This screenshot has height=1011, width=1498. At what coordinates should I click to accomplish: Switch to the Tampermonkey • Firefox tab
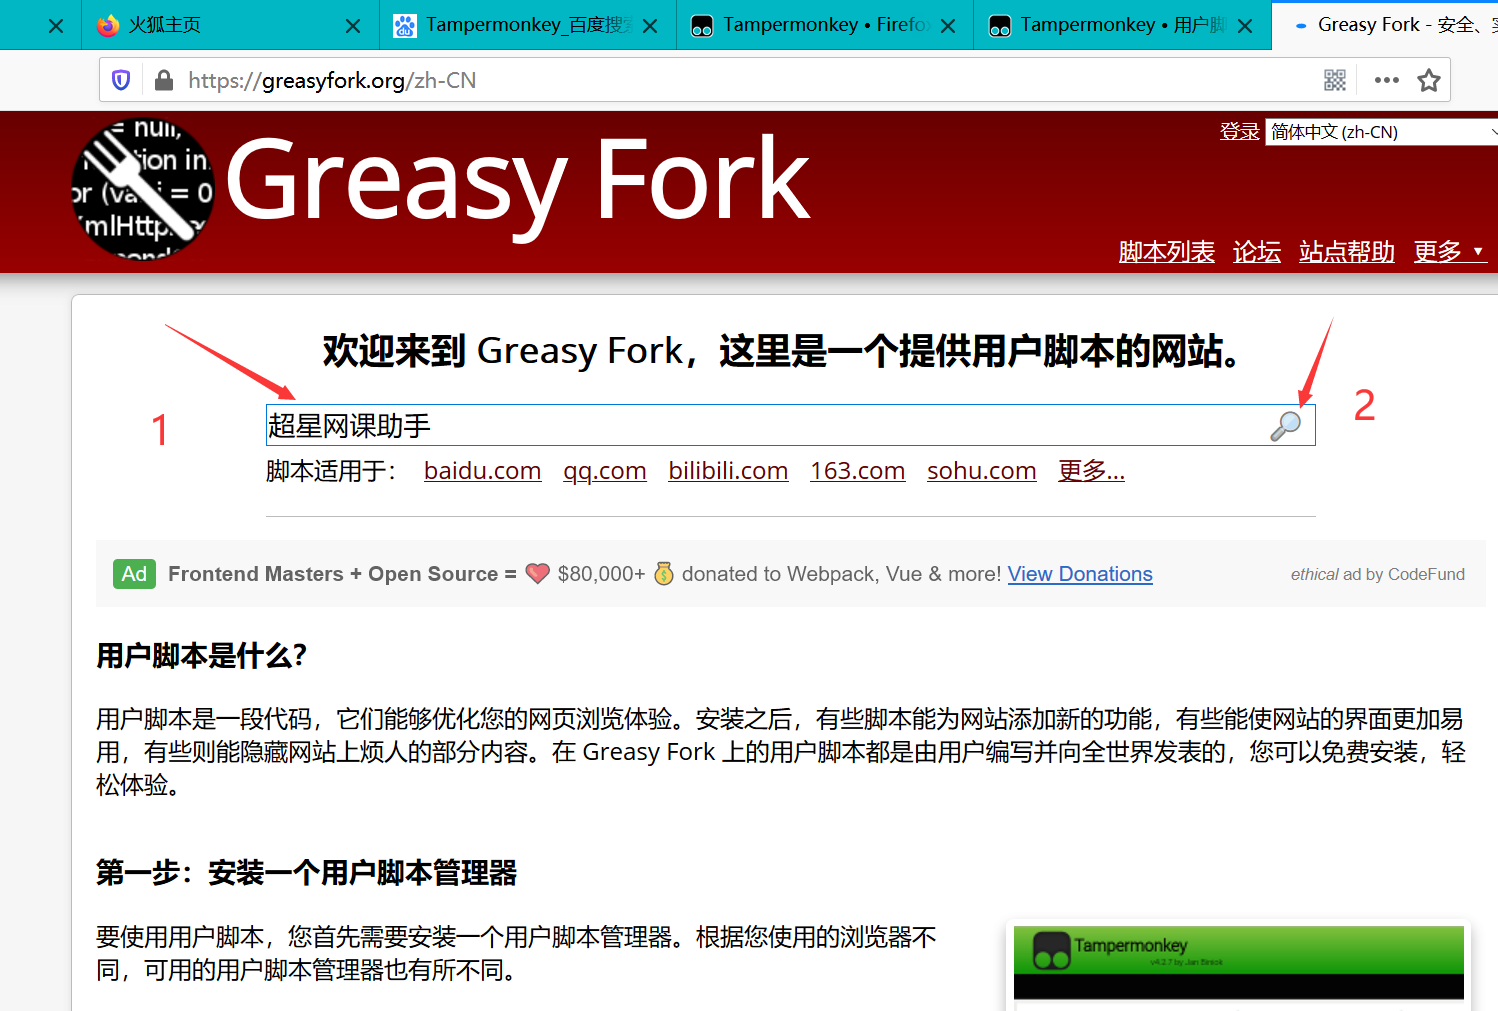pyautogui.click(x=825, y=25)
